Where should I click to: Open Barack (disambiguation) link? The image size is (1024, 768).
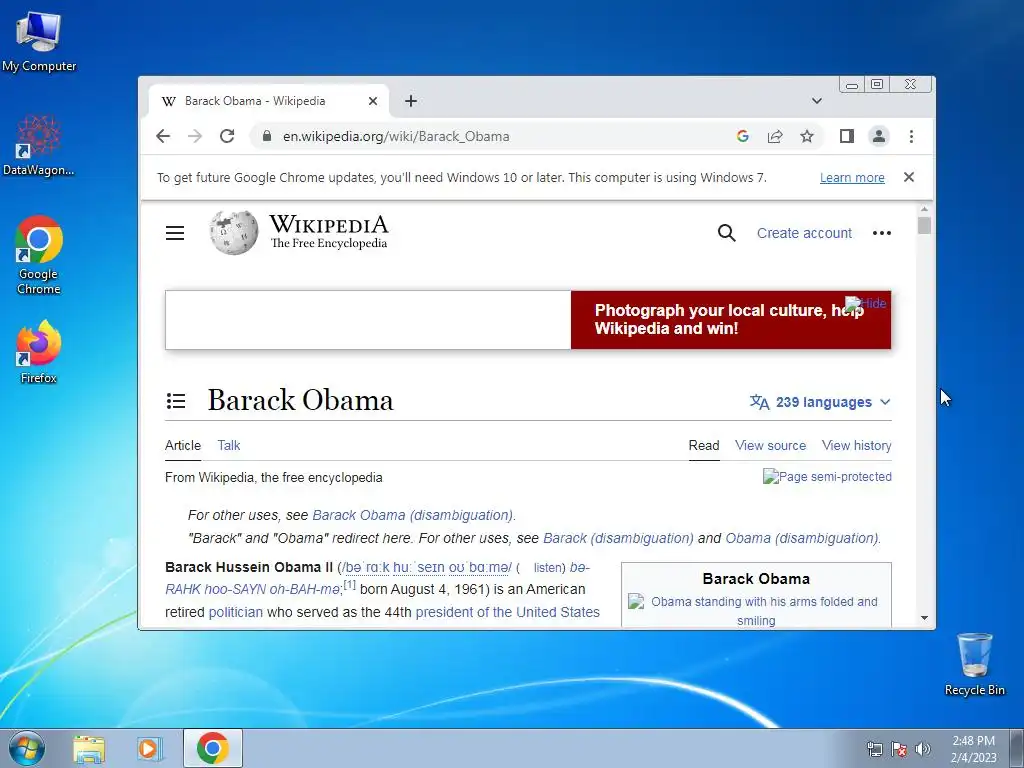point(618,538)
